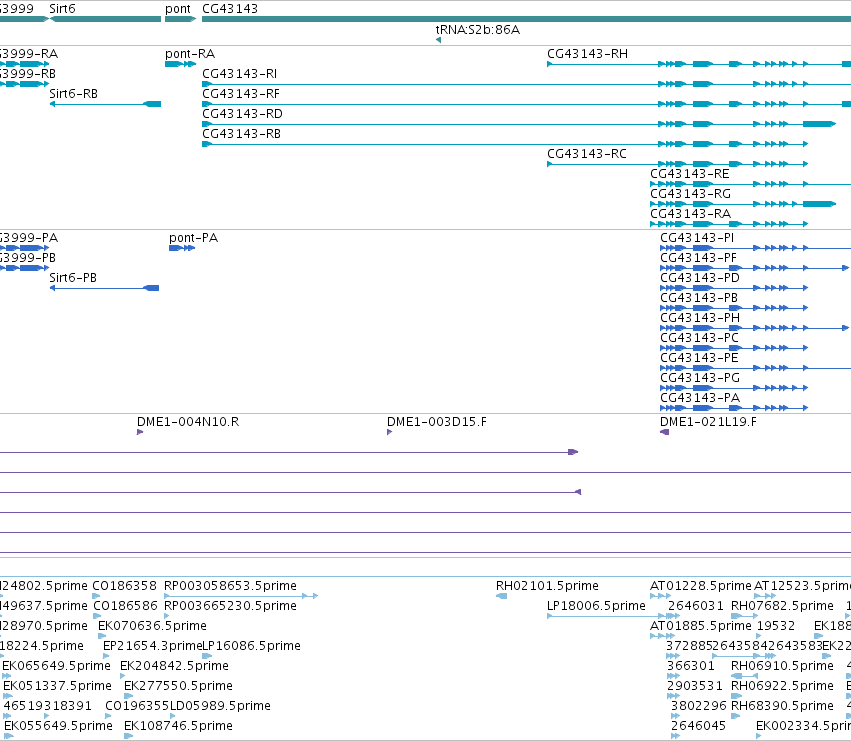Select protein CG43143-PG label
Screen dimensions: 851x741
[x=700, y=378]
